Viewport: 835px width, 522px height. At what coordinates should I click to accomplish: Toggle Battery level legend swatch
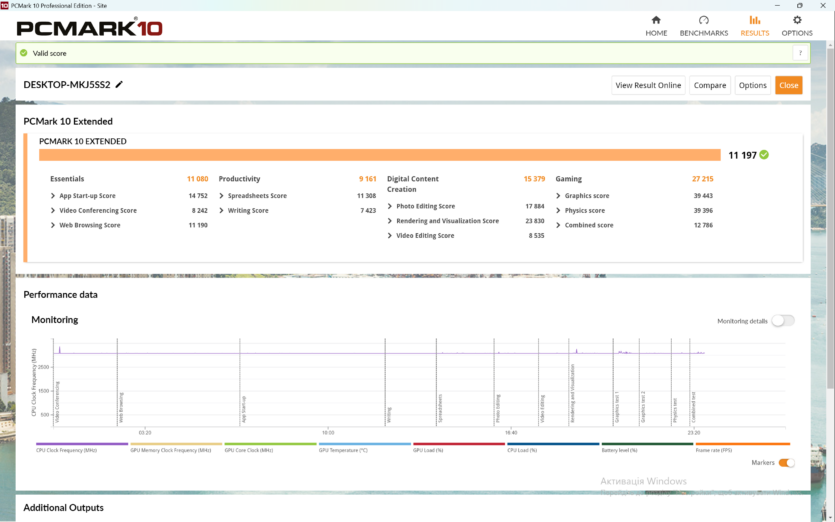point(648,444)
